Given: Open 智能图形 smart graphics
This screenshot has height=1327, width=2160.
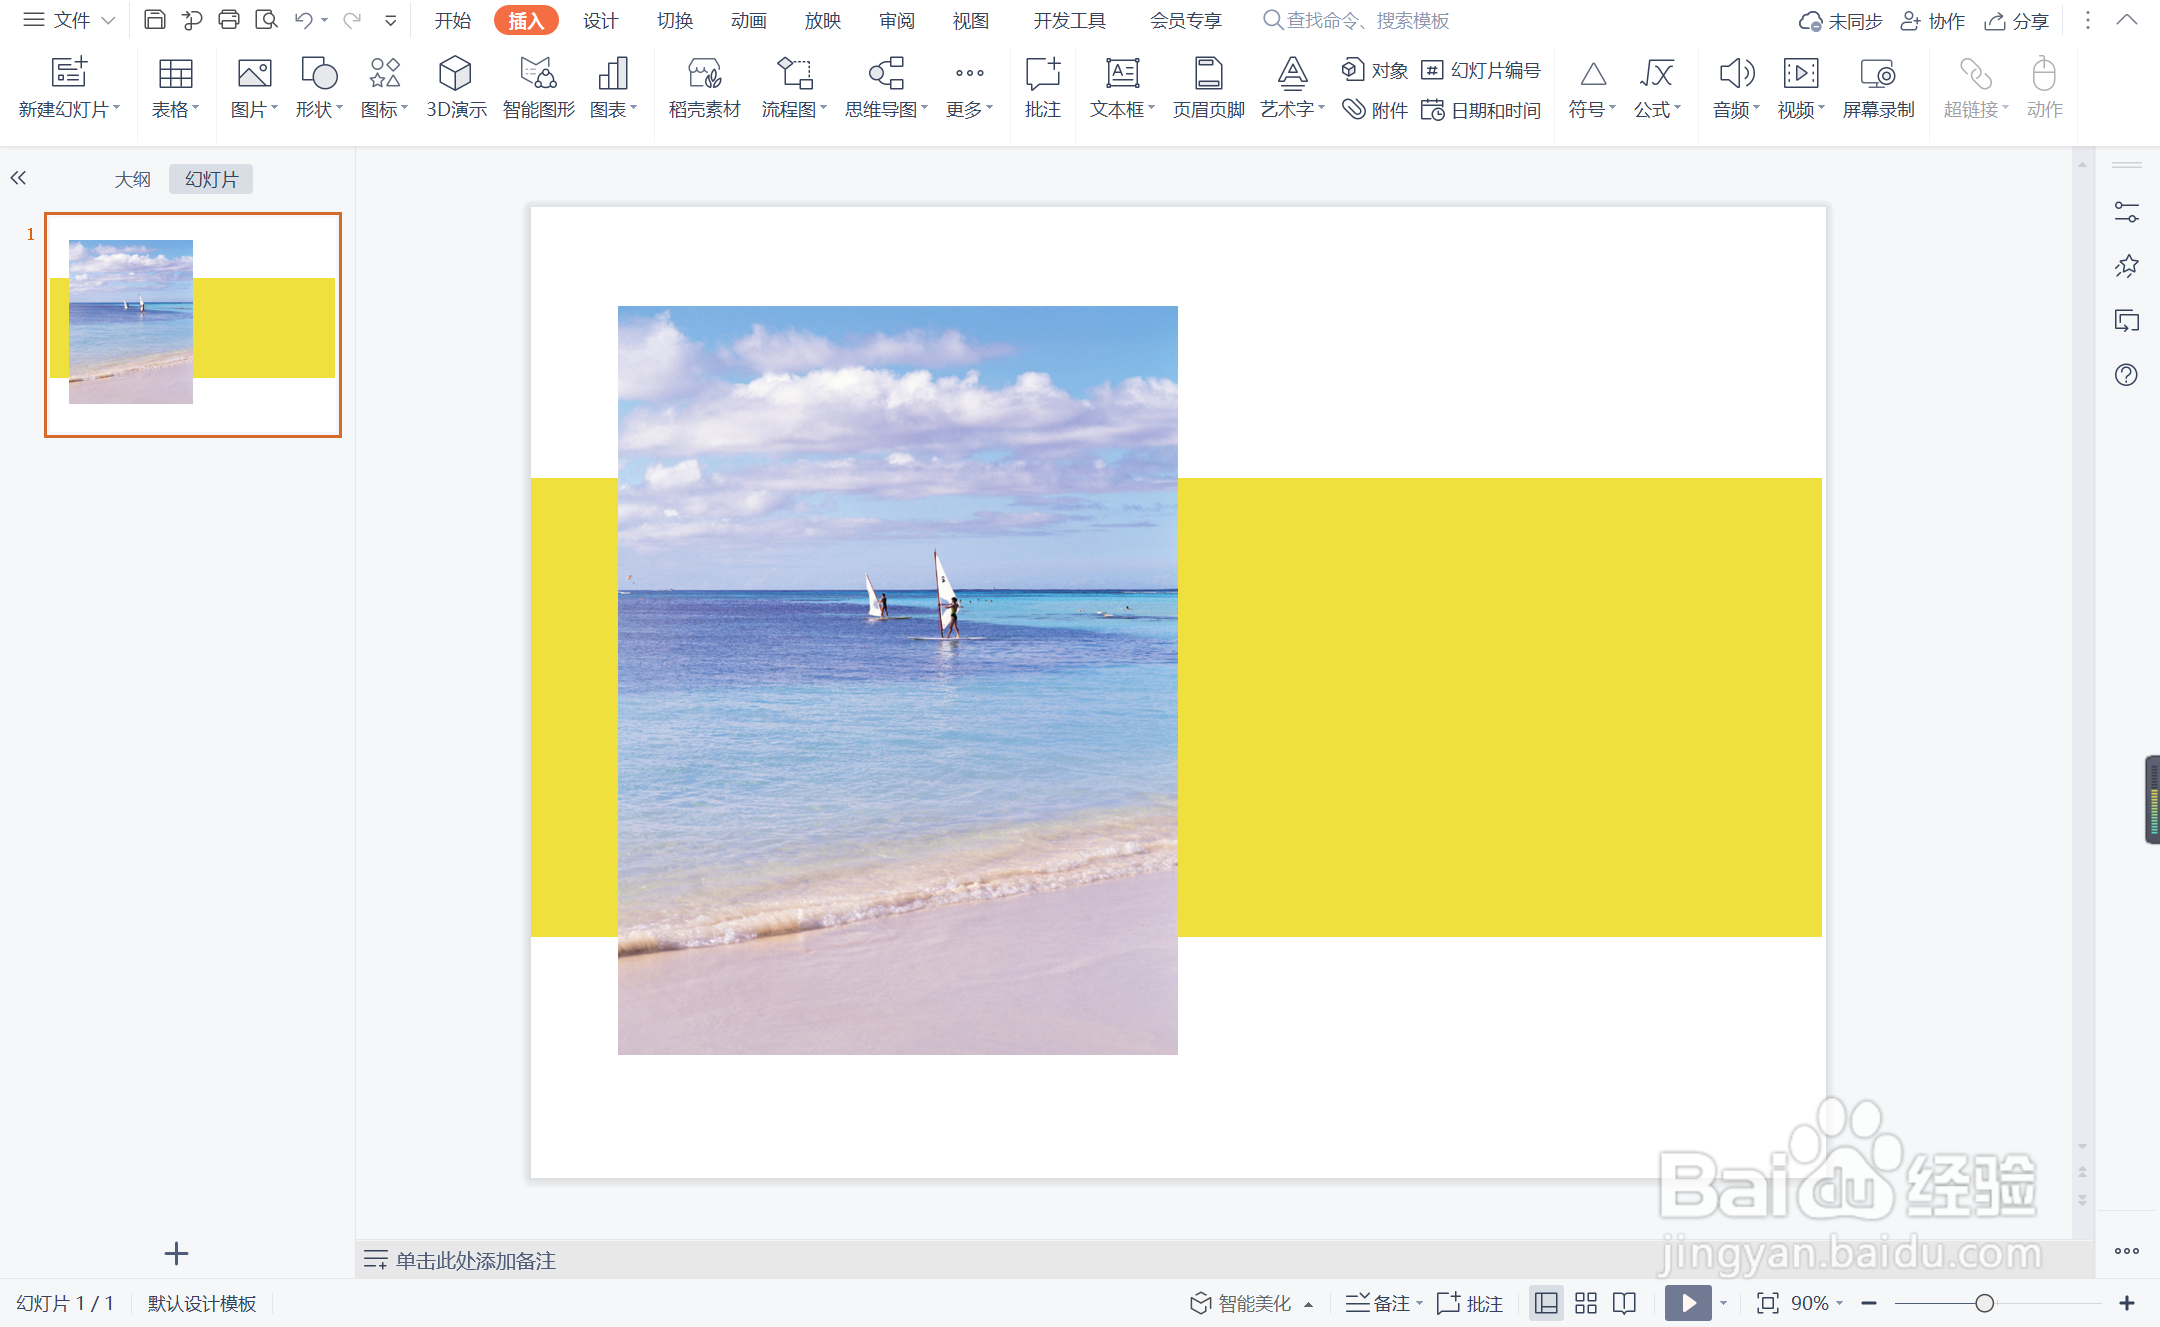Looking at the screenshot, I should [x=539, y=88].
